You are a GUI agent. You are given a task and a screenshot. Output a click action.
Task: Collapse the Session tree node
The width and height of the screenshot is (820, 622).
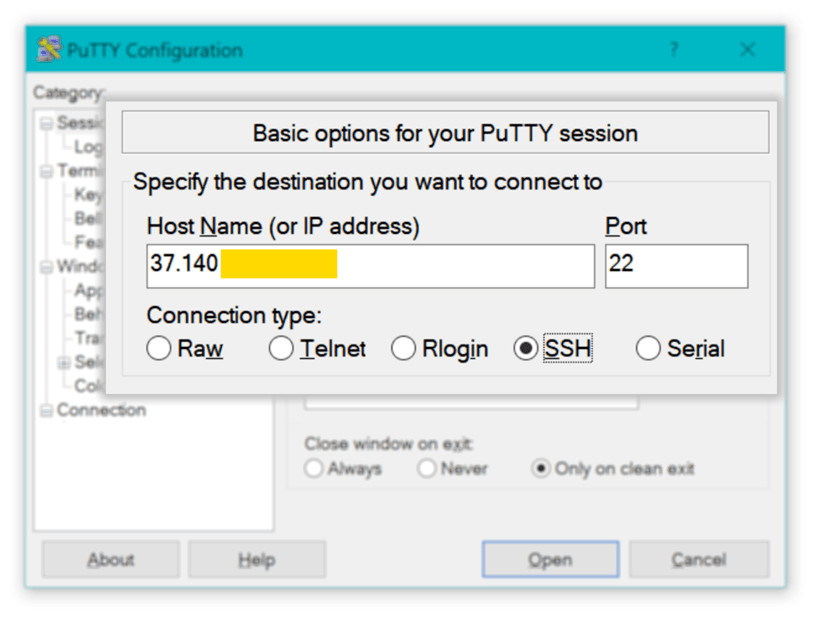pos(46,123)
